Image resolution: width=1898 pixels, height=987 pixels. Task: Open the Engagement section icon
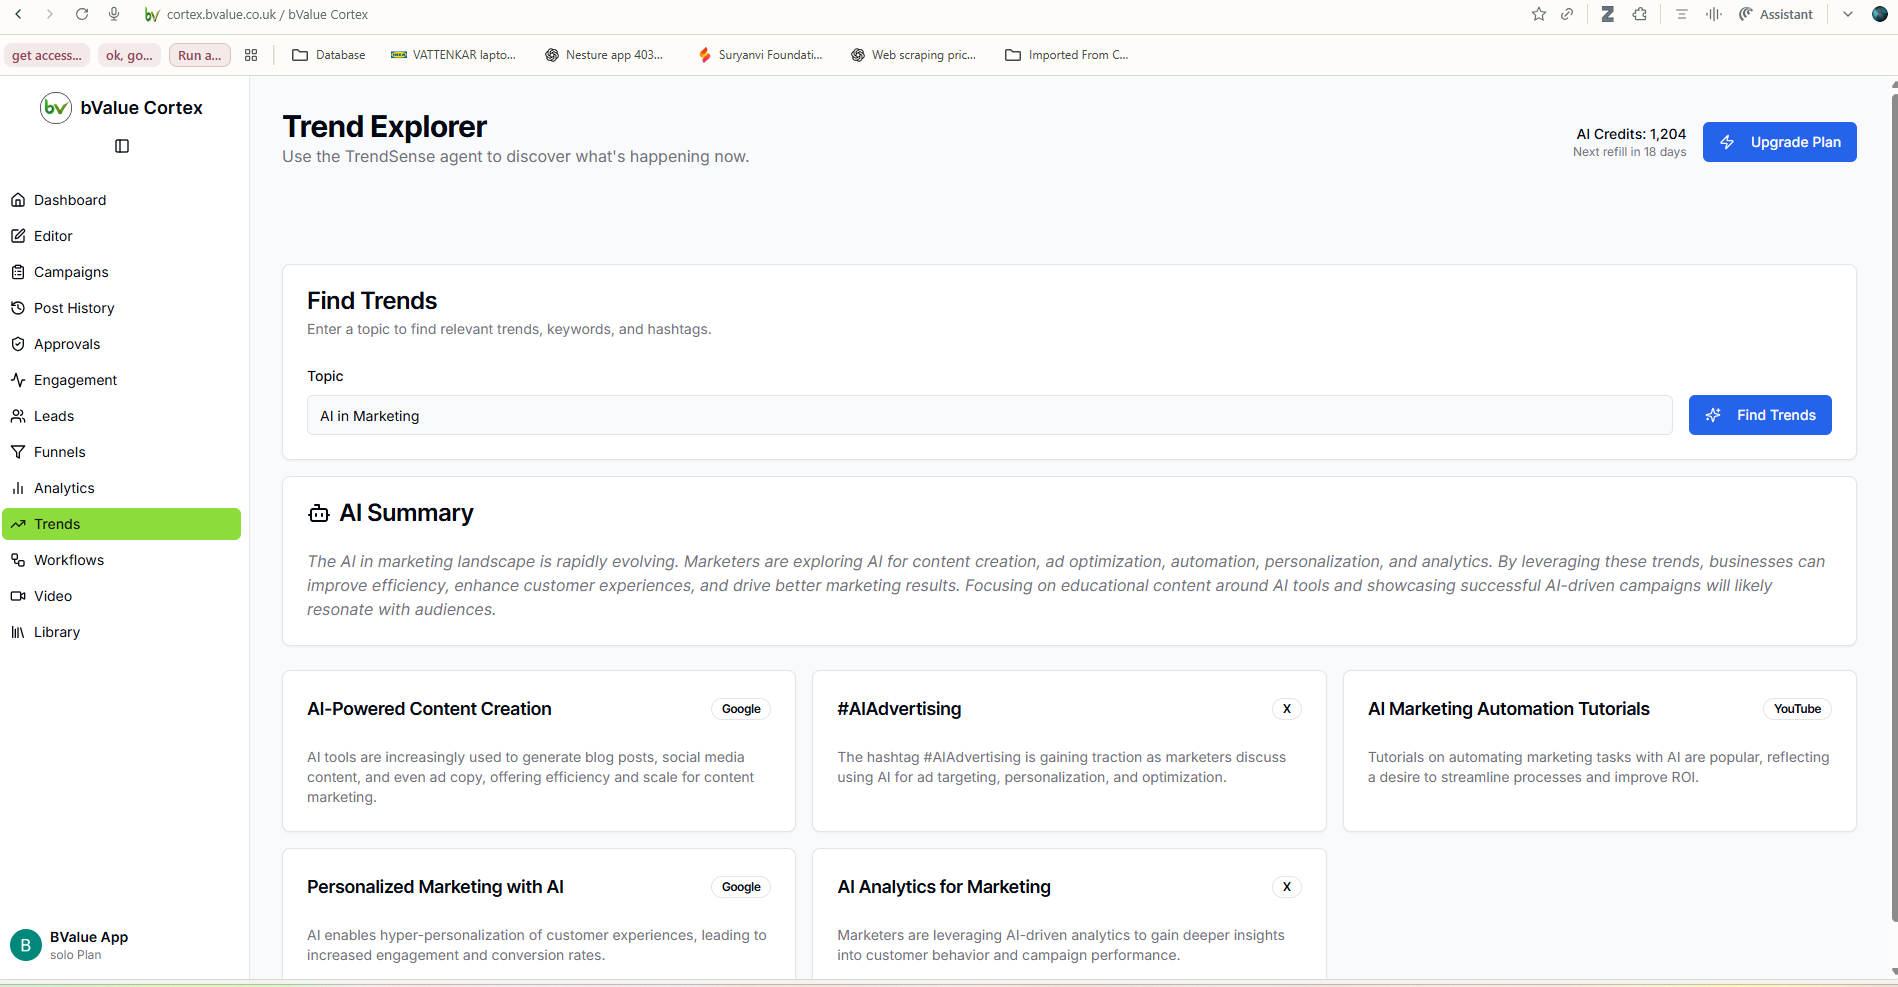pos(18,379)
